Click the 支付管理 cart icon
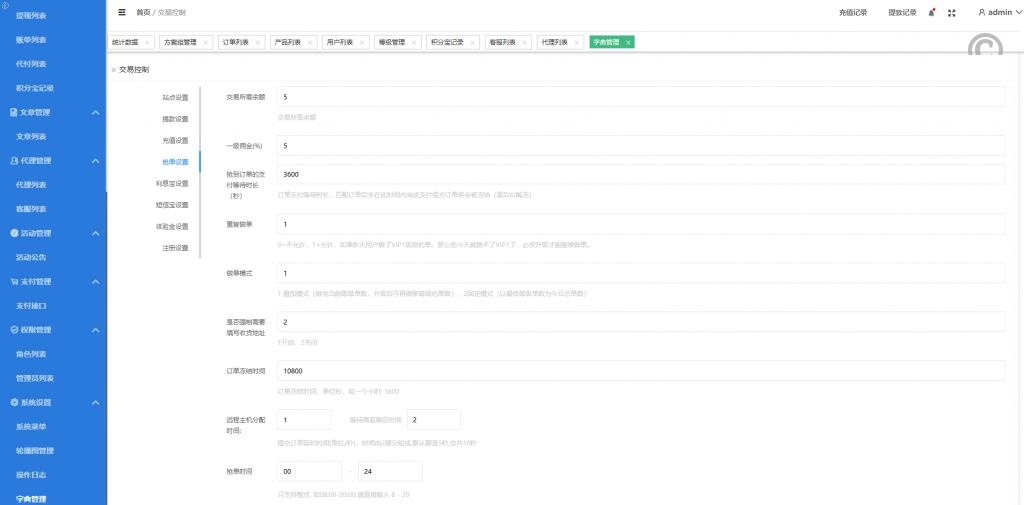Viewport: 1024px width, 505px height. pyautogui.click(x=14, y=282)
